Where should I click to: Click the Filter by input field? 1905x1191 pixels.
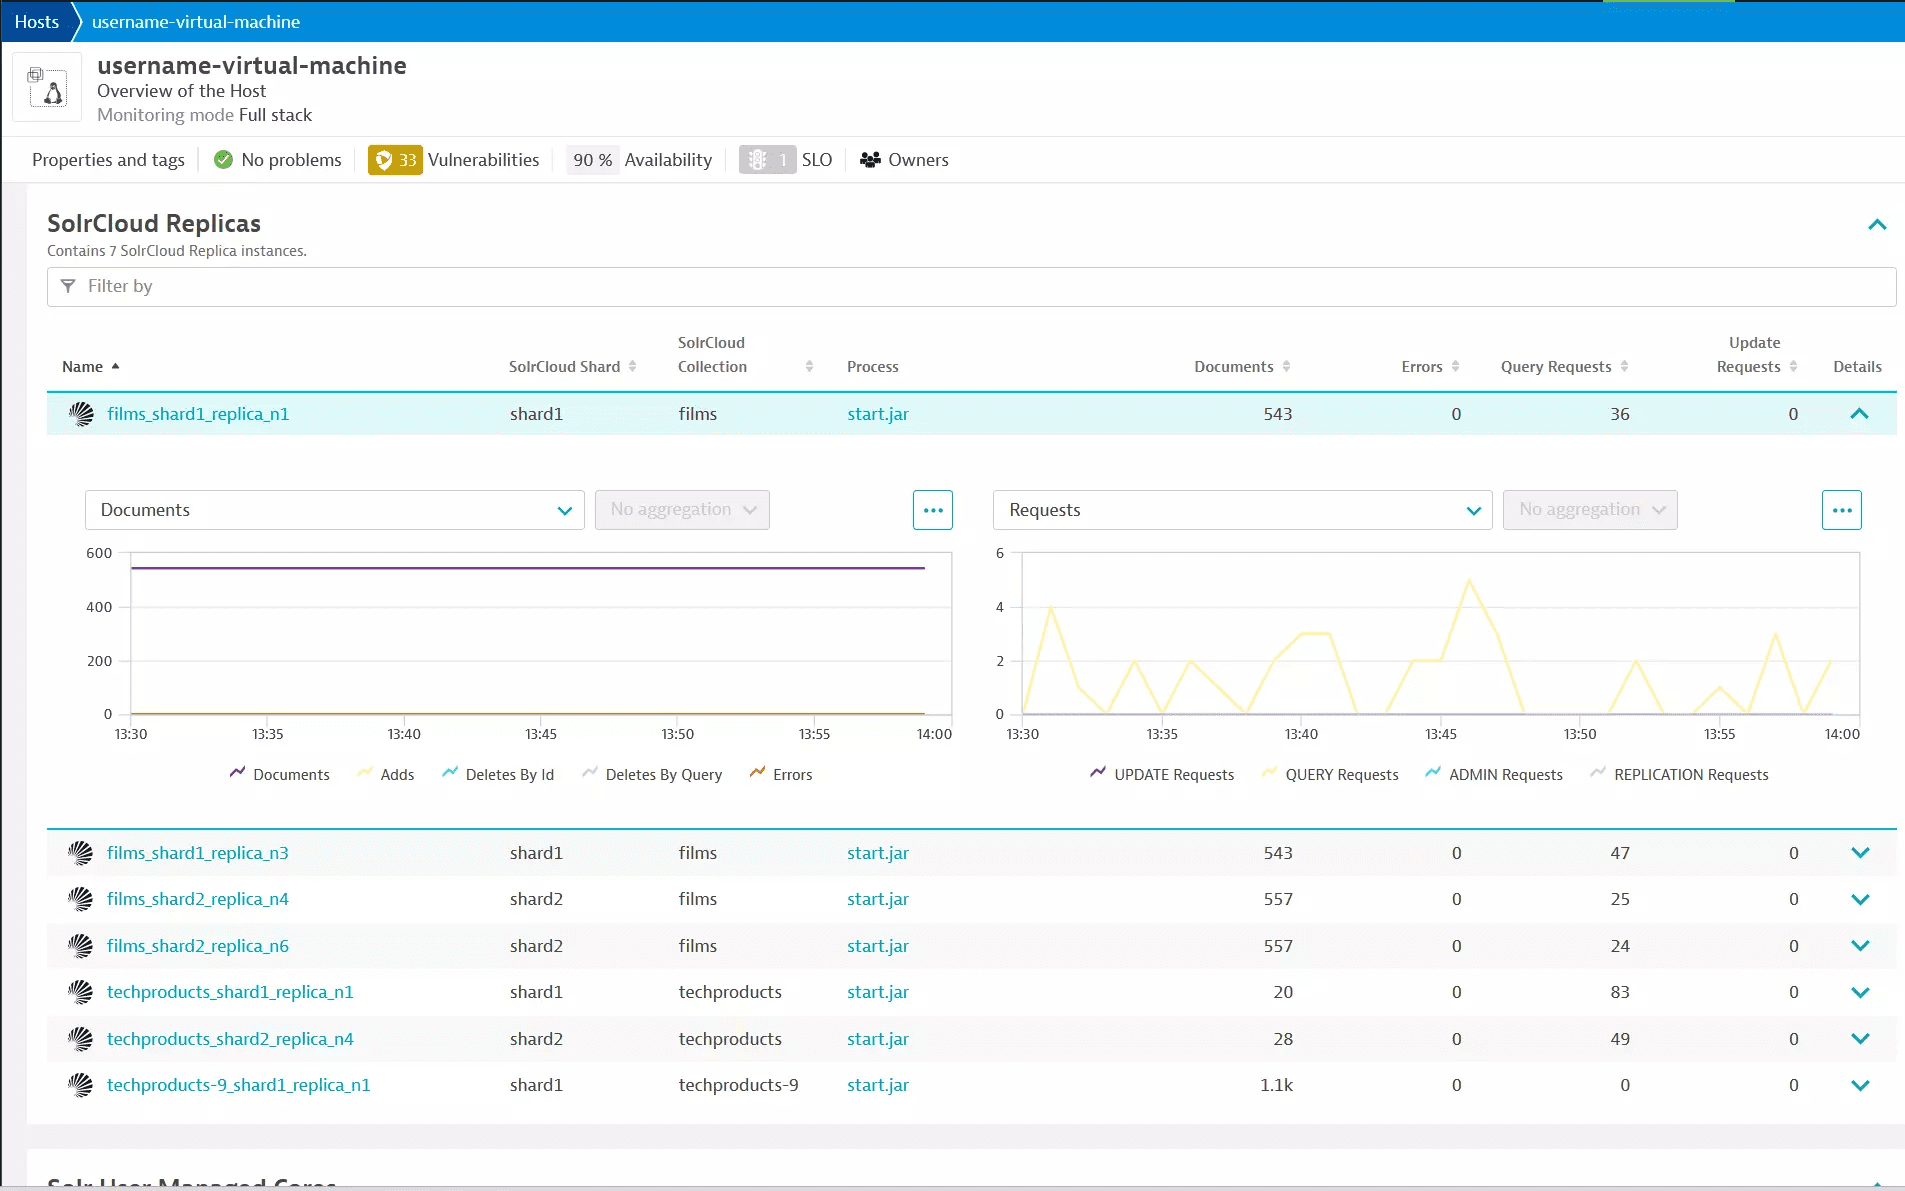coord(970,287)
